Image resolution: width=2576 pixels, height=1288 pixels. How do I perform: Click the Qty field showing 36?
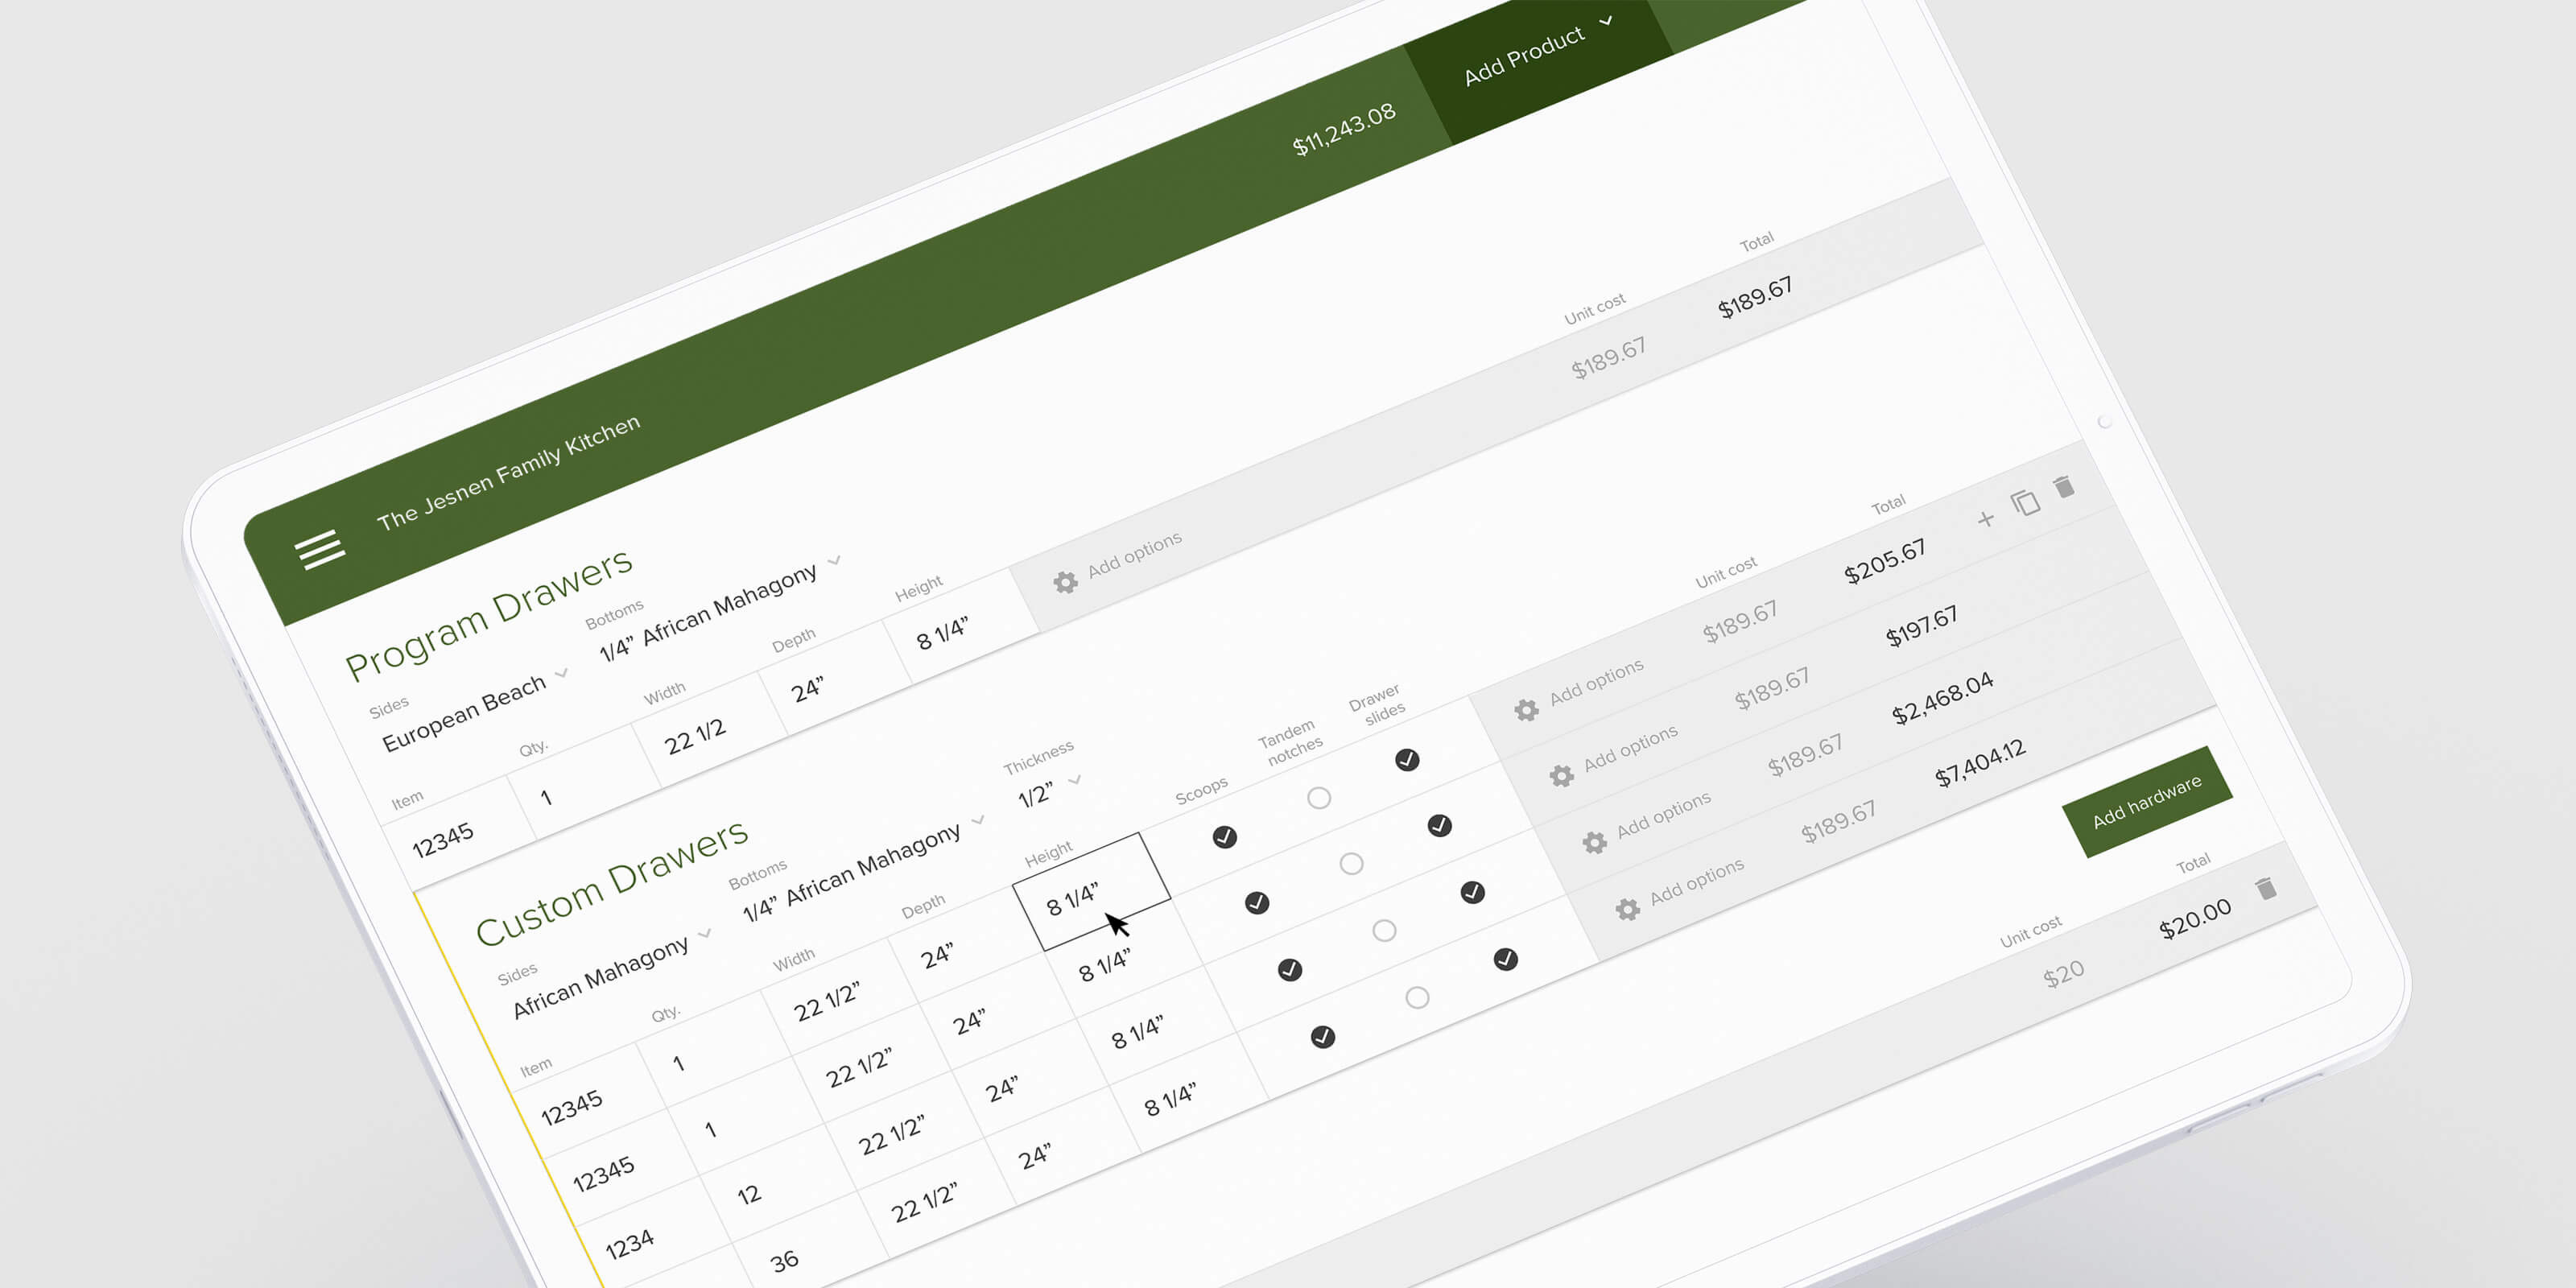click(x=783, y=1260)
